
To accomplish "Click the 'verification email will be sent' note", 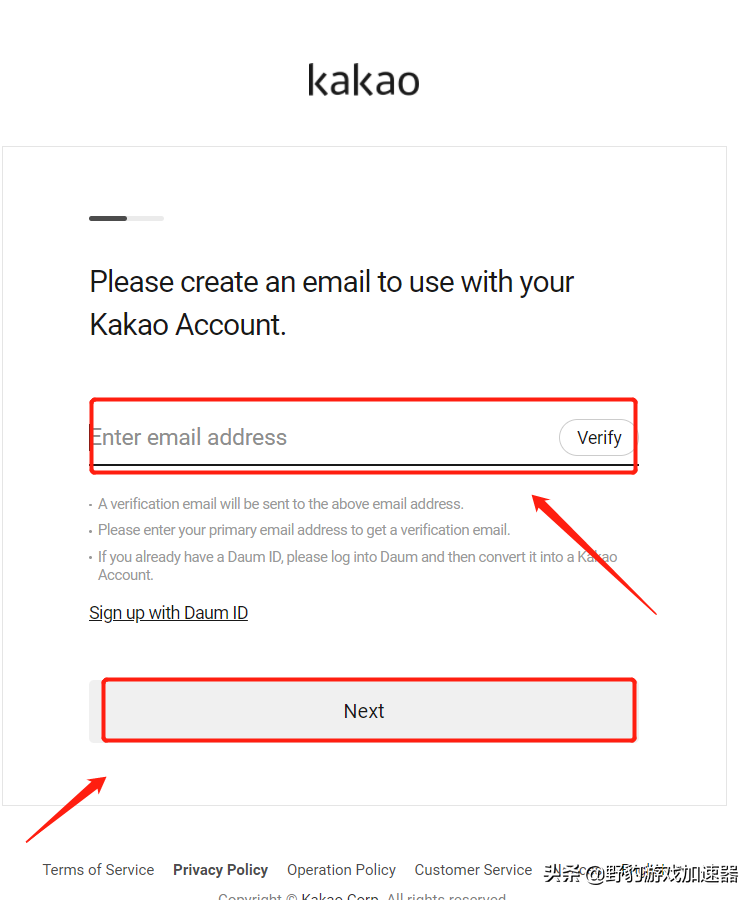I will (280, 504).
